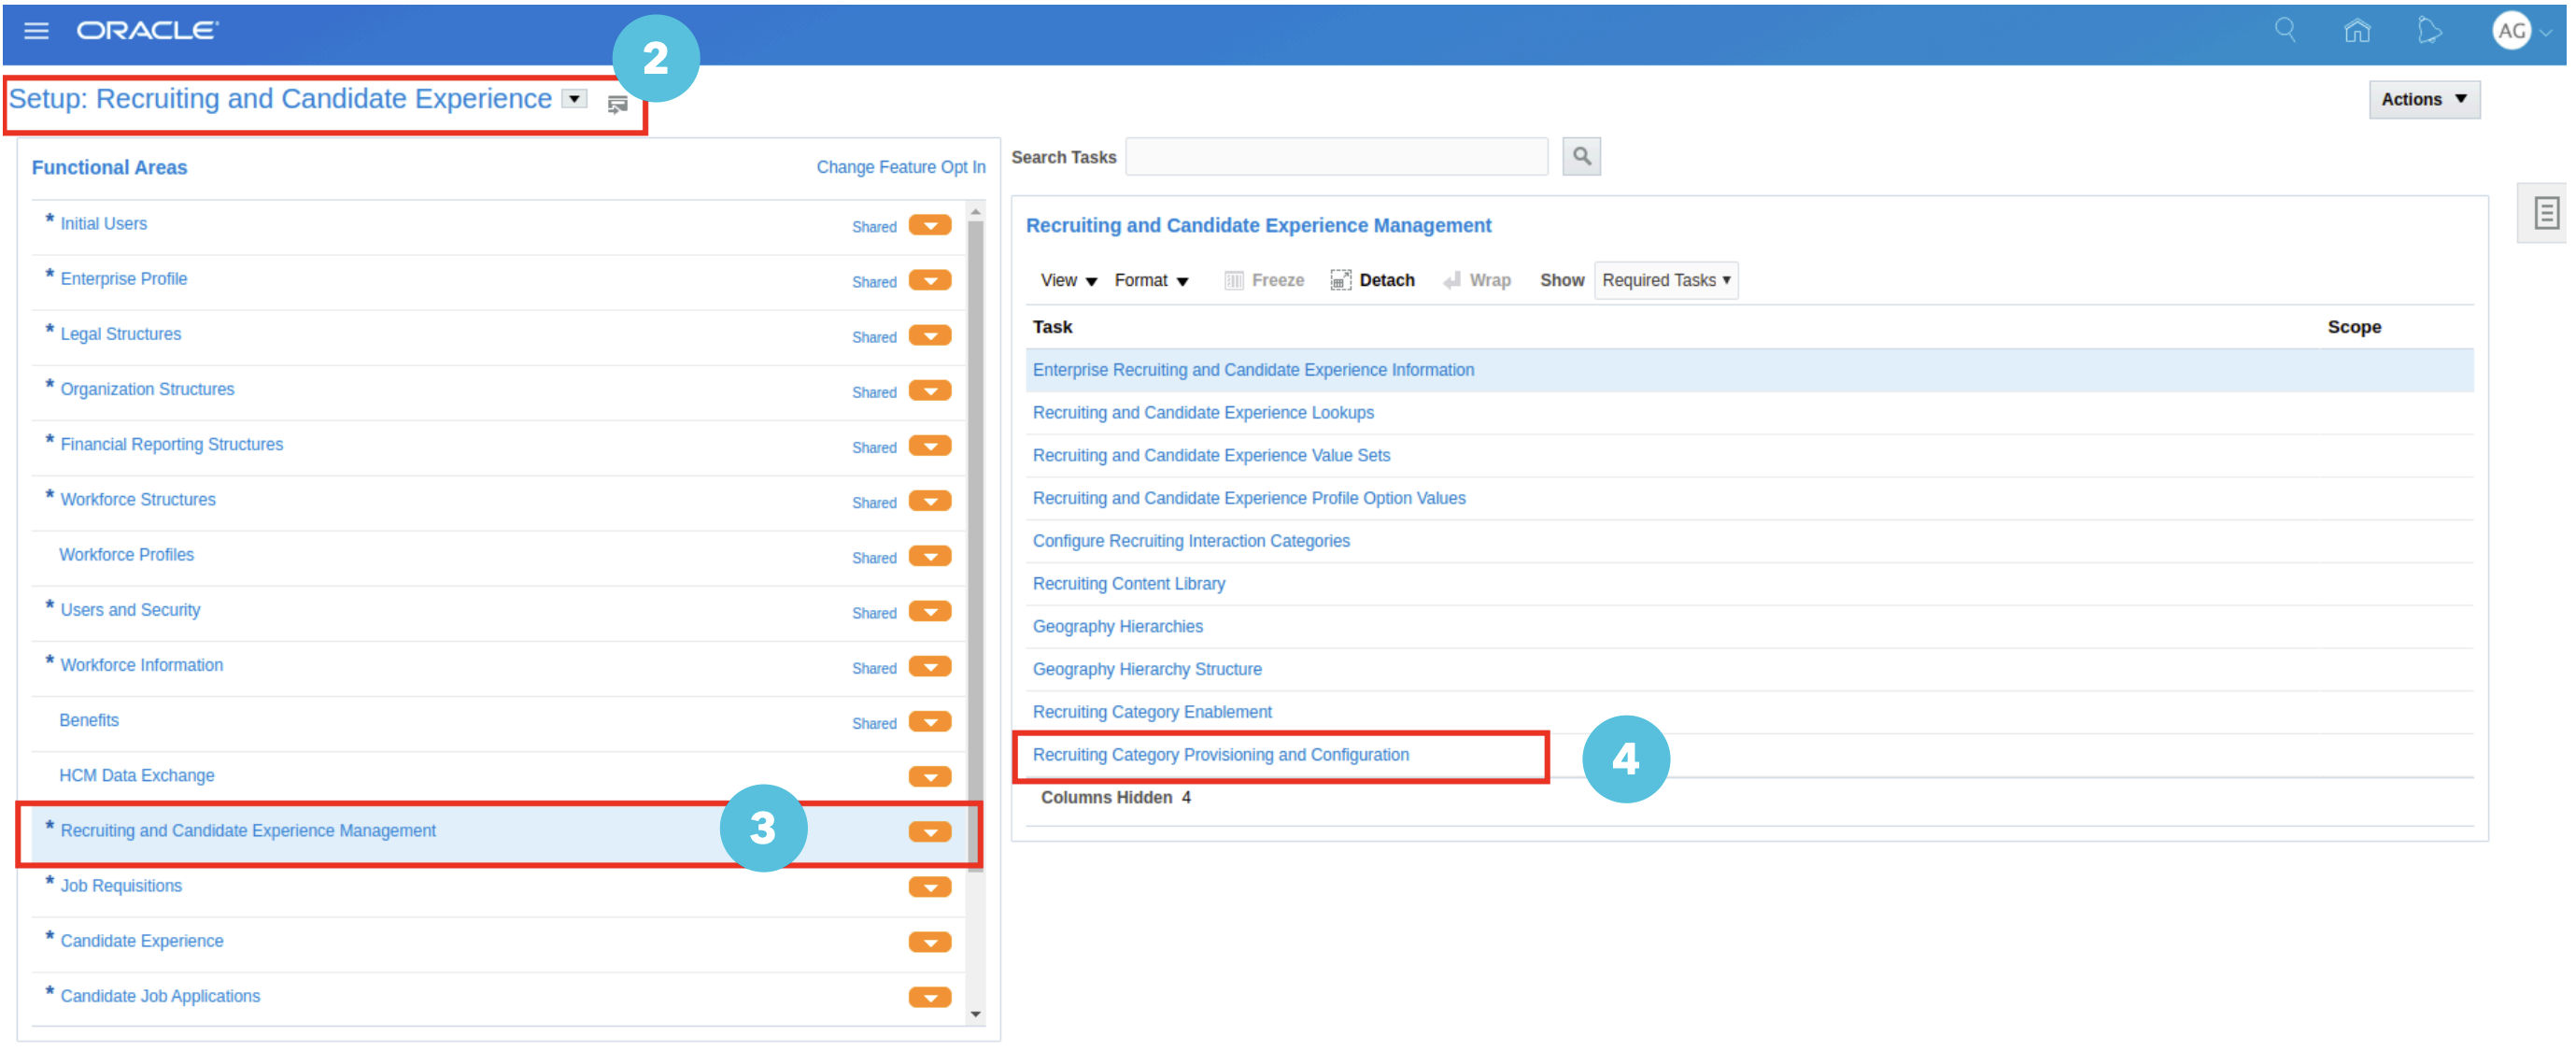This screenshot has height=1050, width=2576.
Task: Expand the orange arrow for Users and Security
Action: (930, 612)
